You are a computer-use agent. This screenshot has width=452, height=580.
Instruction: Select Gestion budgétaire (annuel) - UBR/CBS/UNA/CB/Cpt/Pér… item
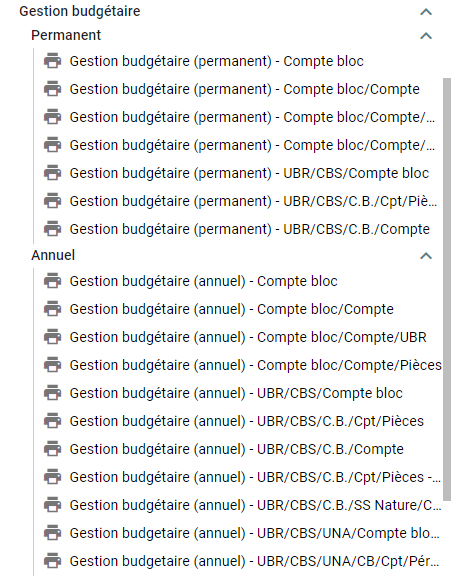tap(254, 561)
